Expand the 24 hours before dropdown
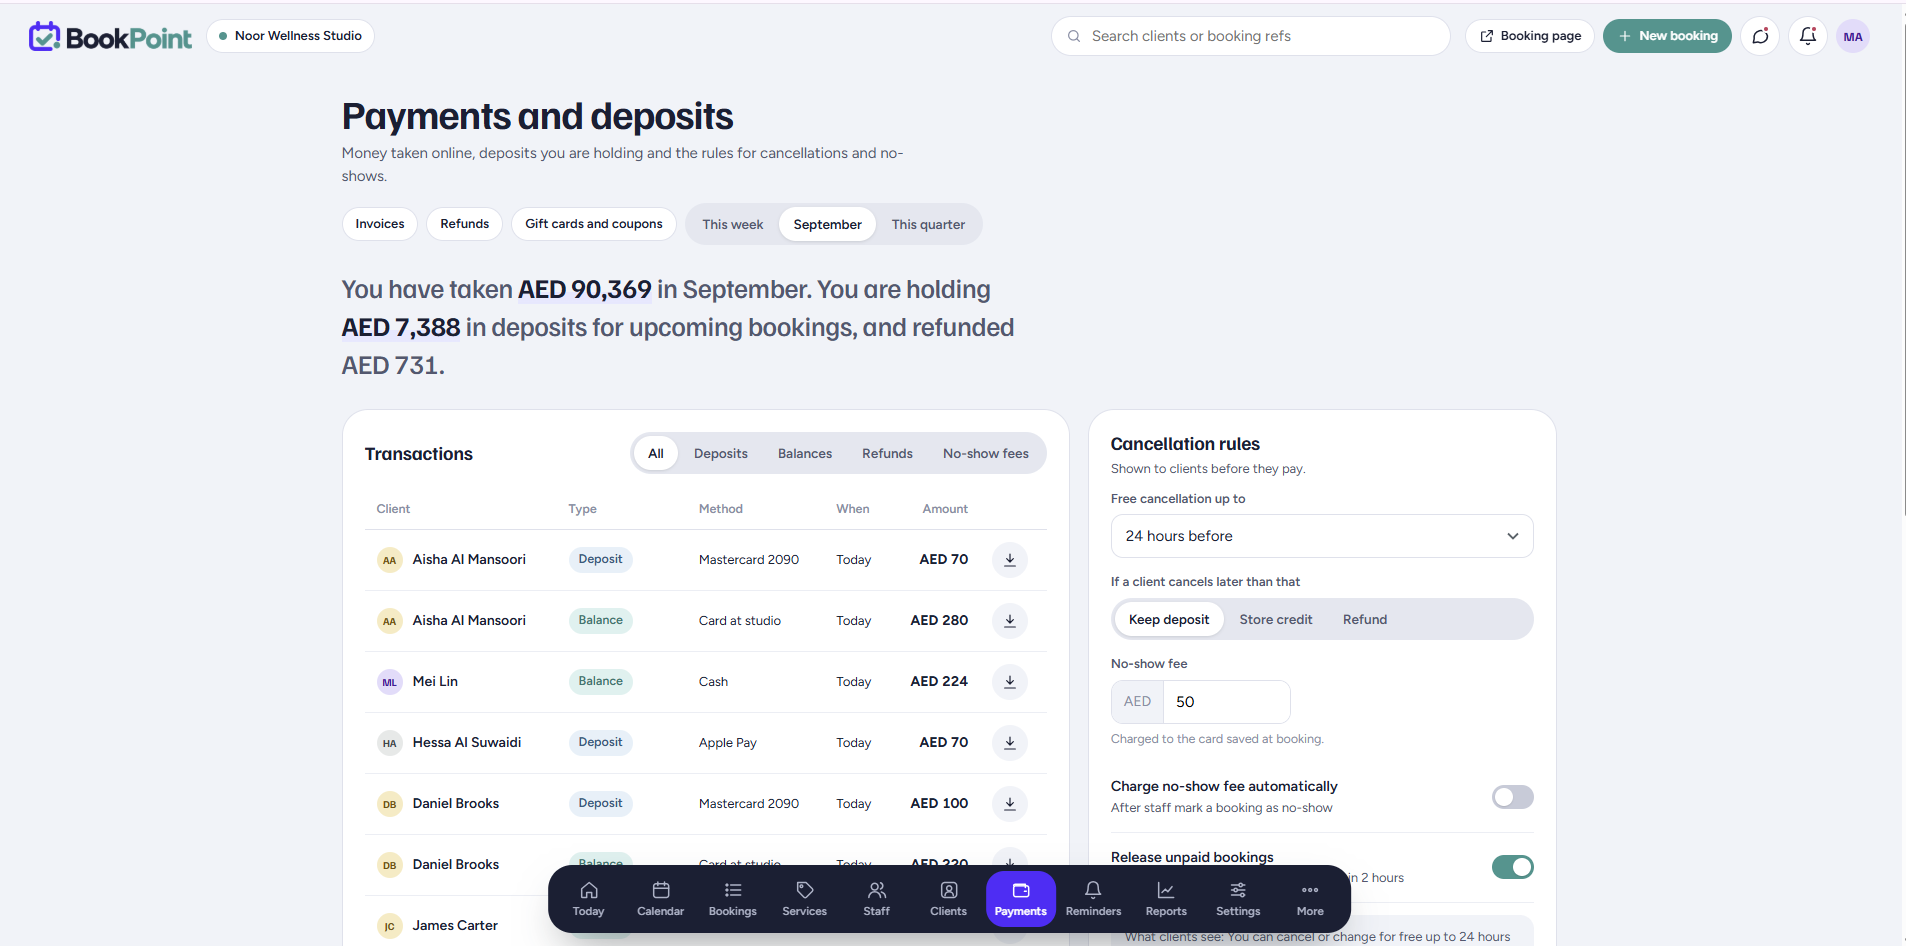 click(1322, 536)
